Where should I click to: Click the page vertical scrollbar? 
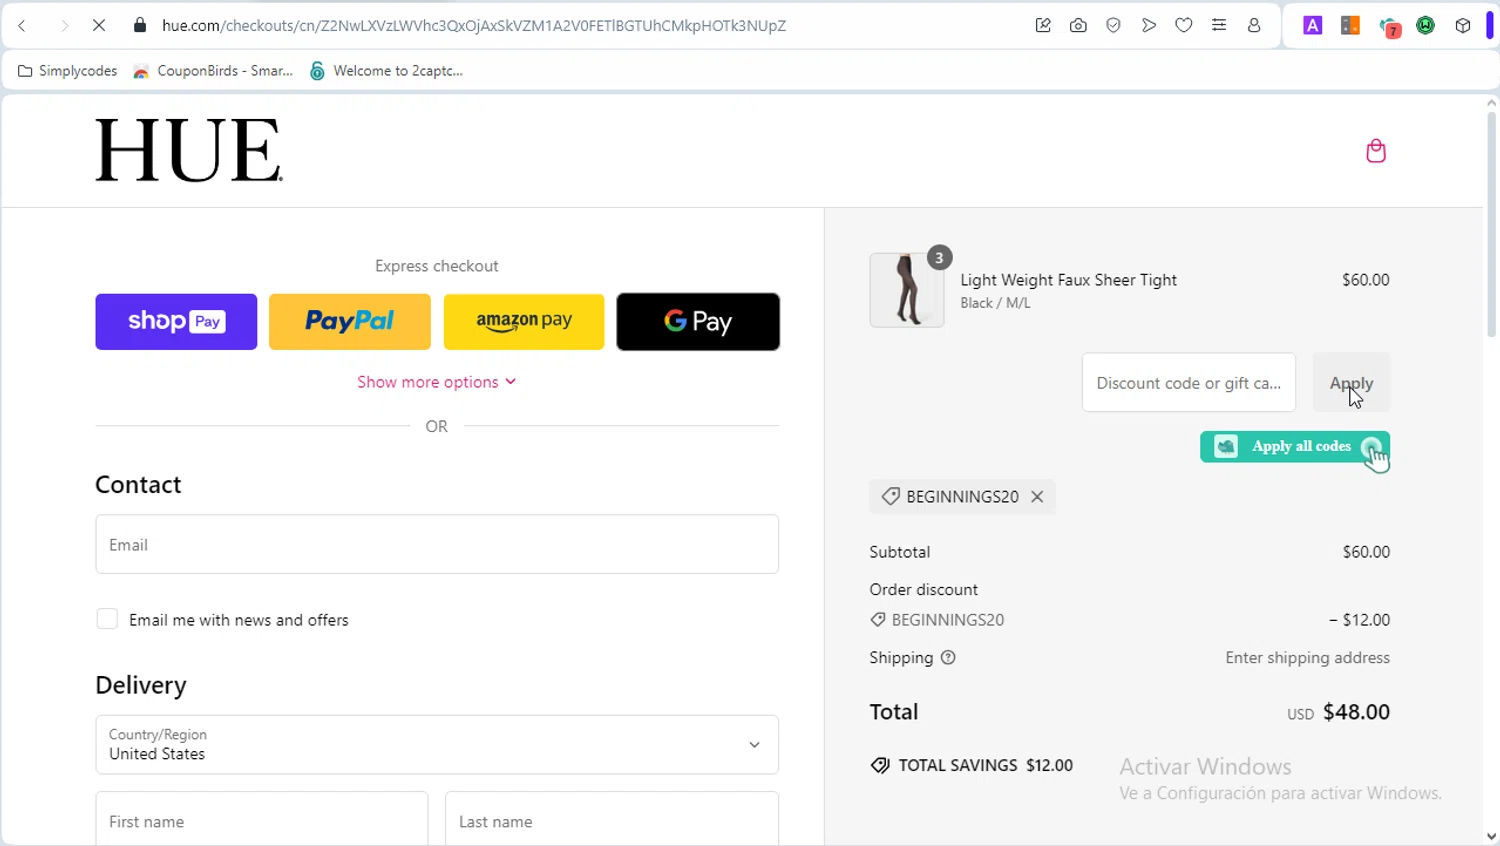(x=1491, y=225)
